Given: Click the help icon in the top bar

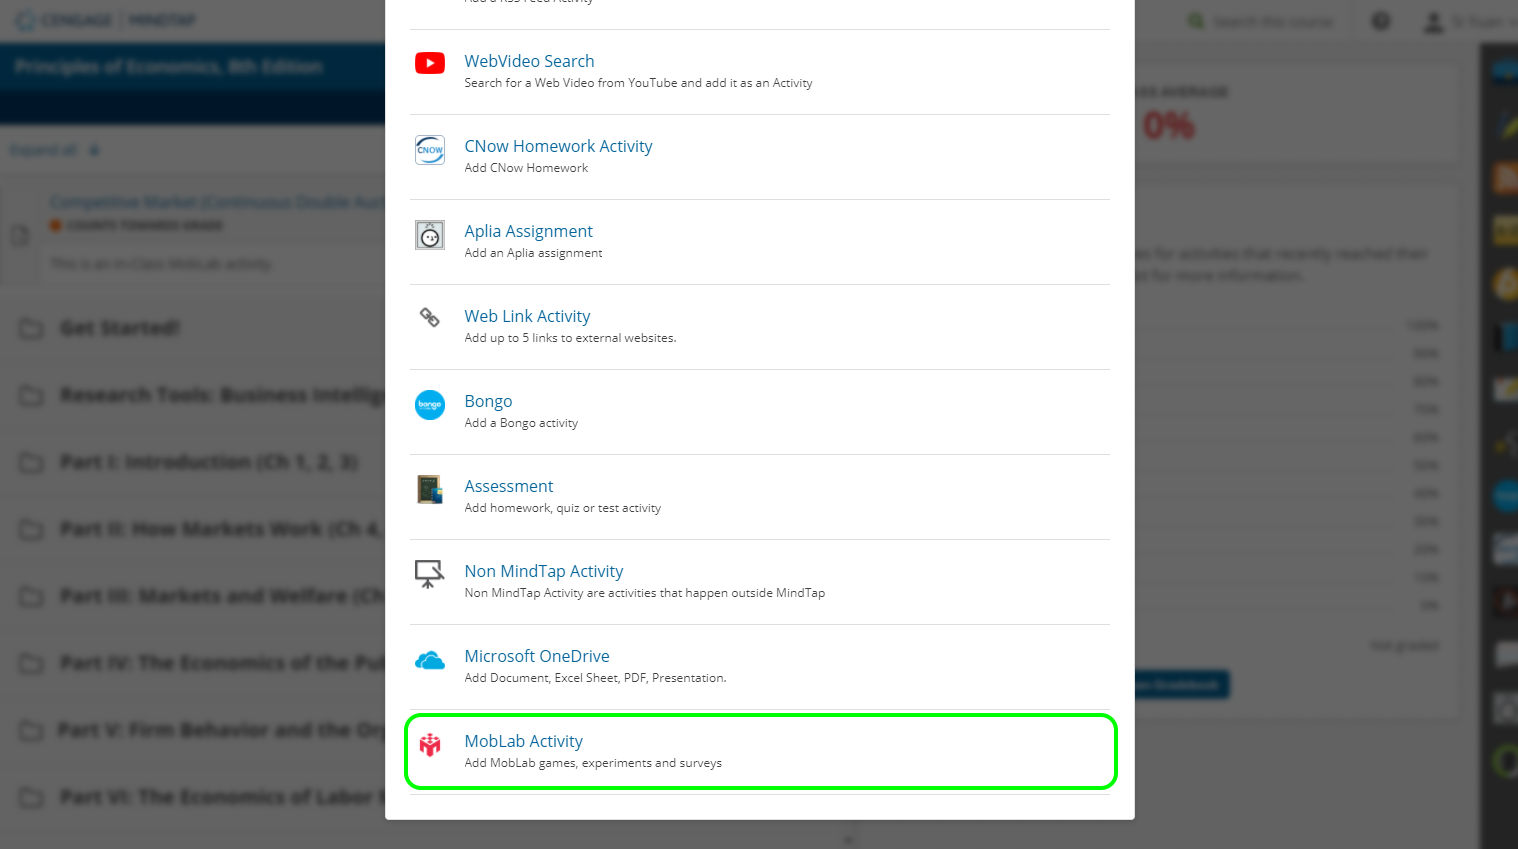Looking at the screenshot, I should click(x=1381, y=21).
